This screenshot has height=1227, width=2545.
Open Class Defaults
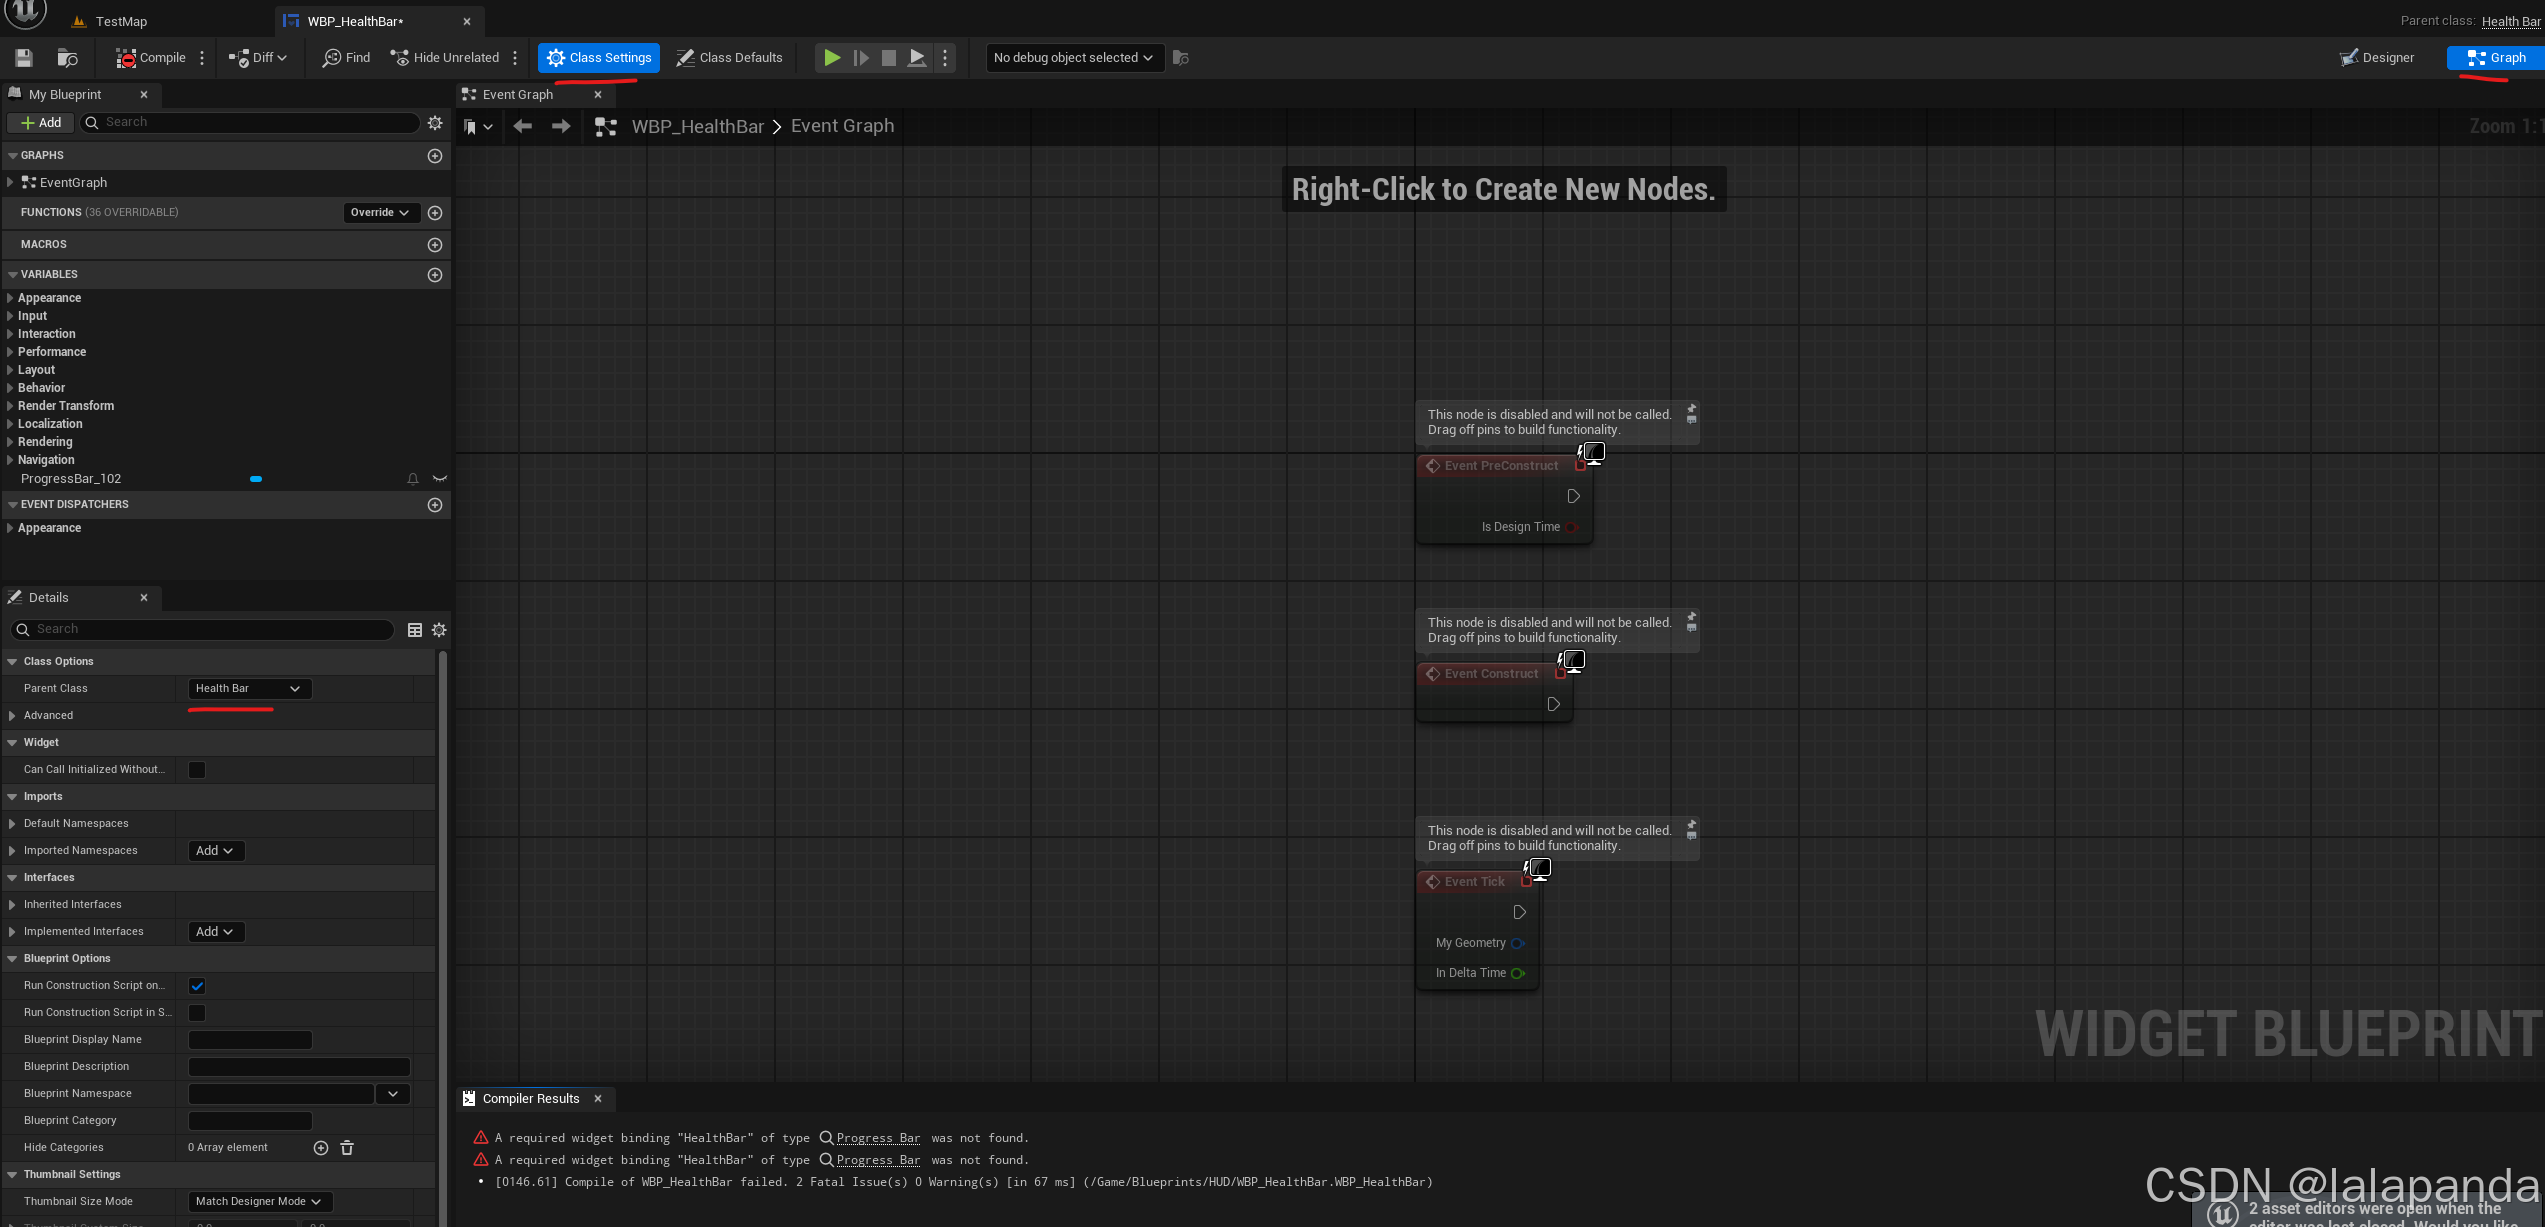(x=729, y=58)
